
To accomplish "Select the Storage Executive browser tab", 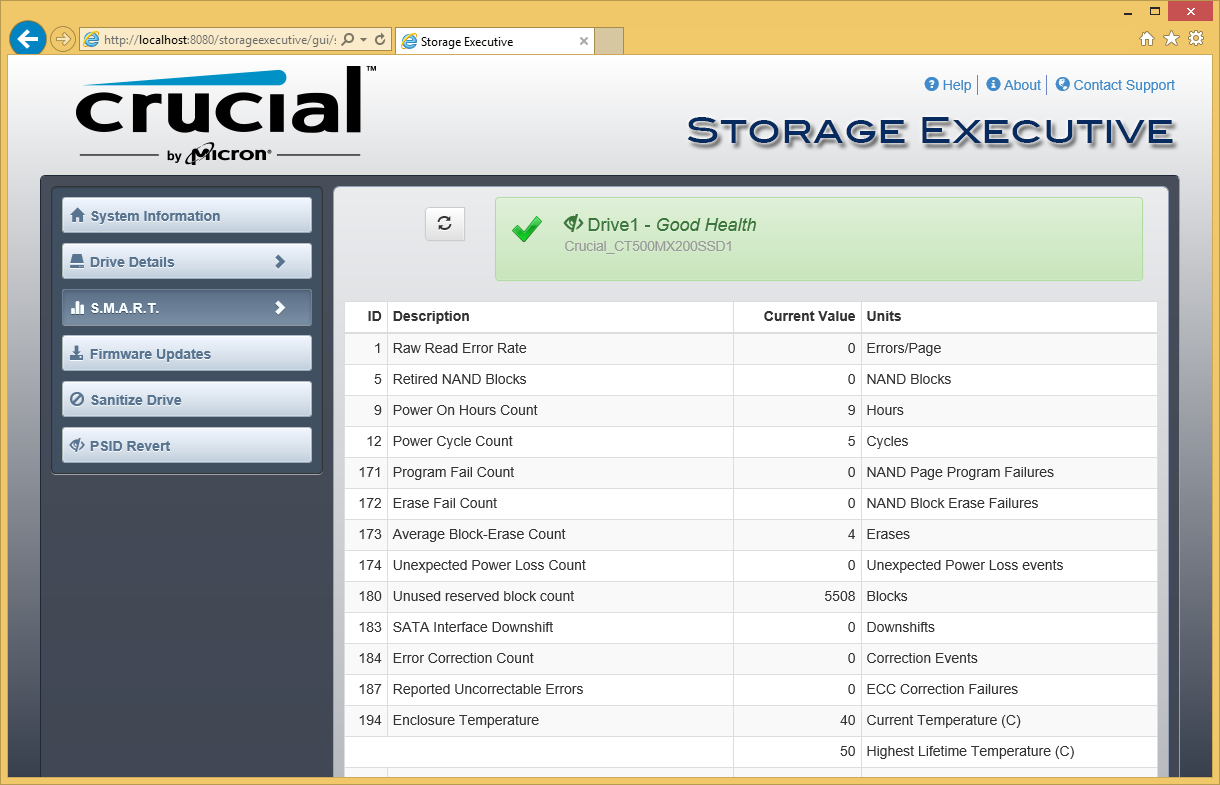I will (495, 41).
